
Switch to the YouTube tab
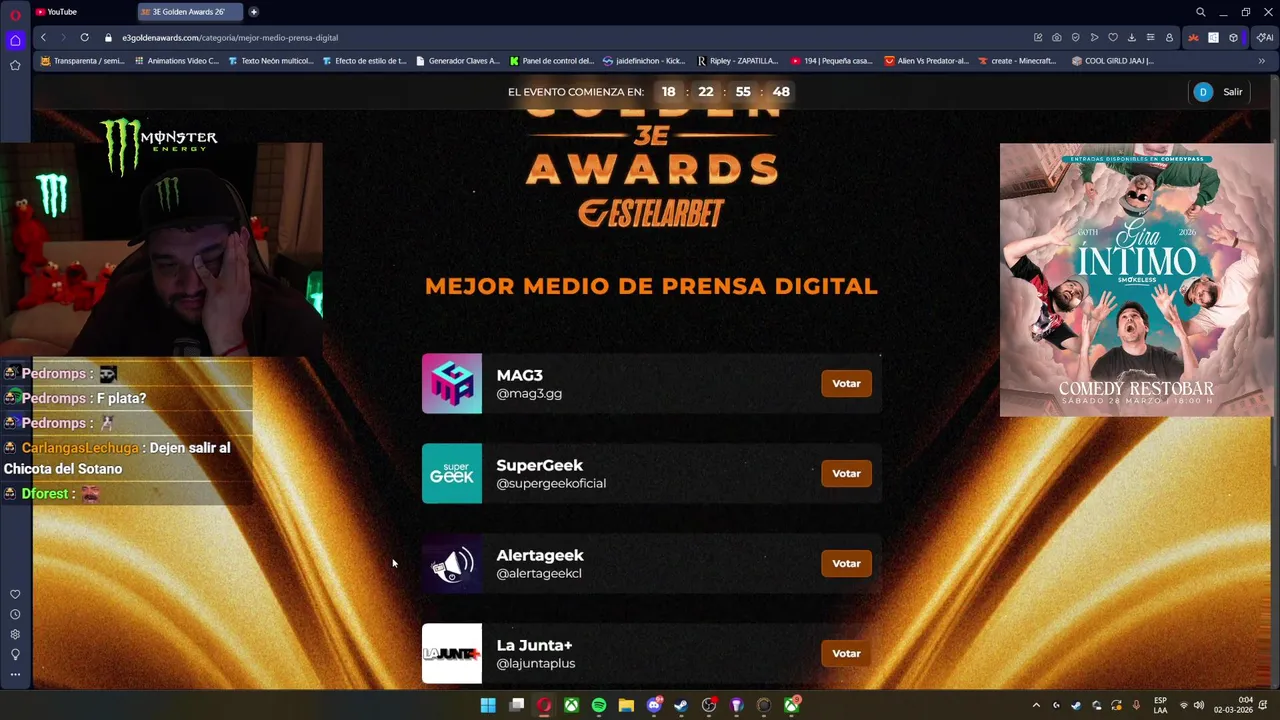[80, 12]
